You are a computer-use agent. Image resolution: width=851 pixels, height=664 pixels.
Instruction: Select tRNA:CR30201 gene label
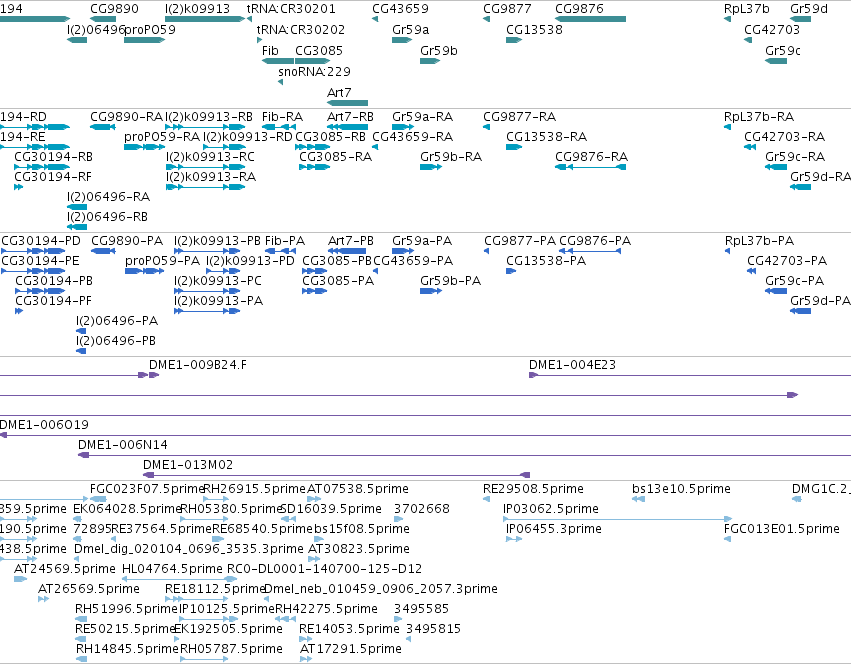[291, 9]
